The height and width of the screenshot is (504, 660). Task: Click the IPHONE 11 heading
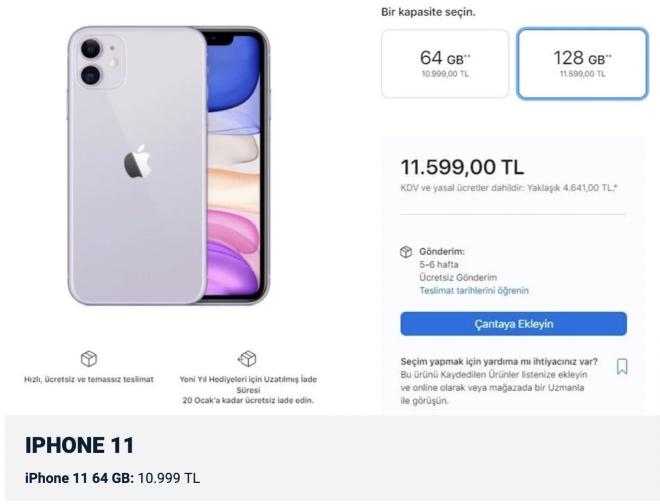pos(79,446)
